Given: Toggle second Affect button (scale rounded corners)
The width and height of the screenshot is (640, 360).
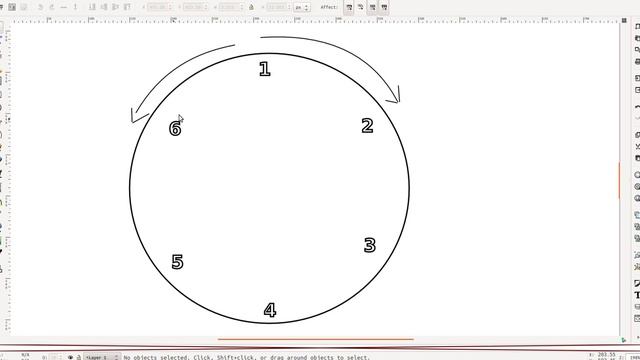Looking at the screenshot, I should point(360,7).
